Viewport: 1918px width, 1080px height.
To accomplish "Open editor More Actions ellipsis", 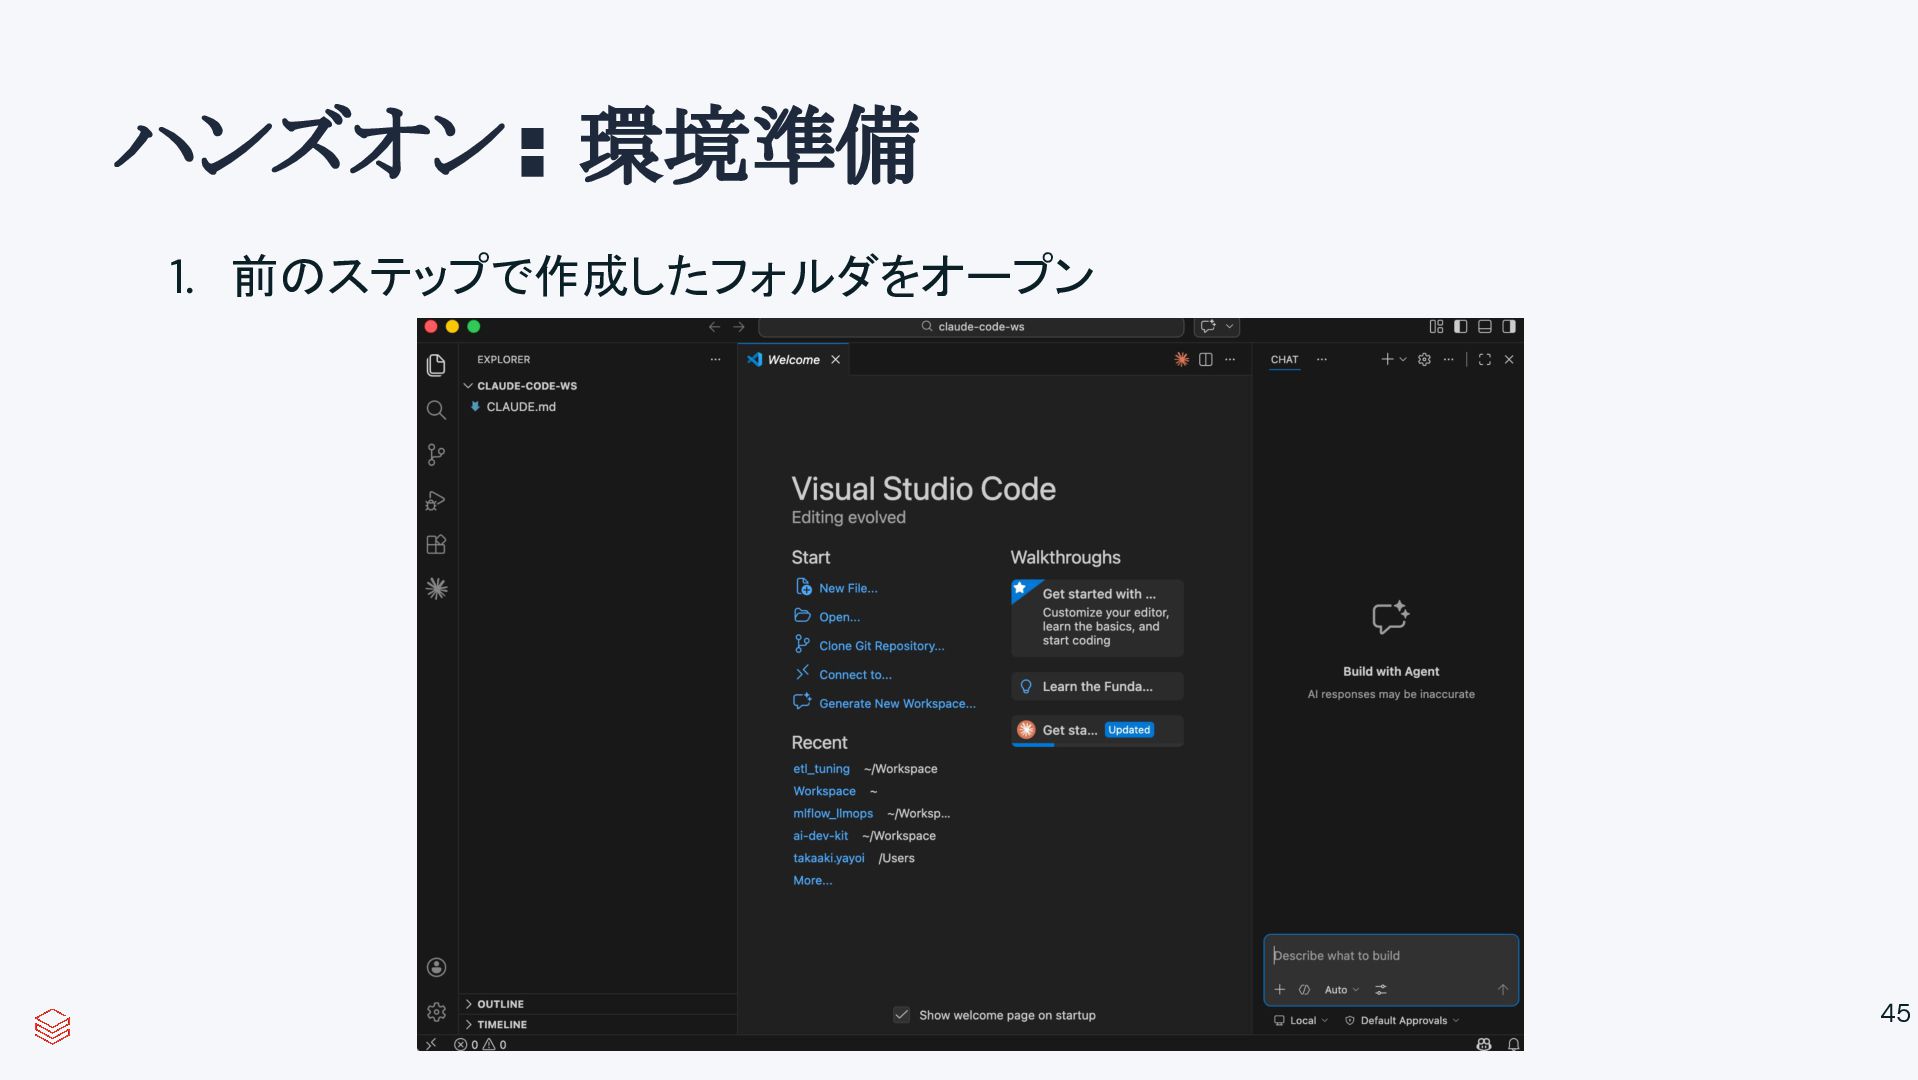I will point(1230,359).
